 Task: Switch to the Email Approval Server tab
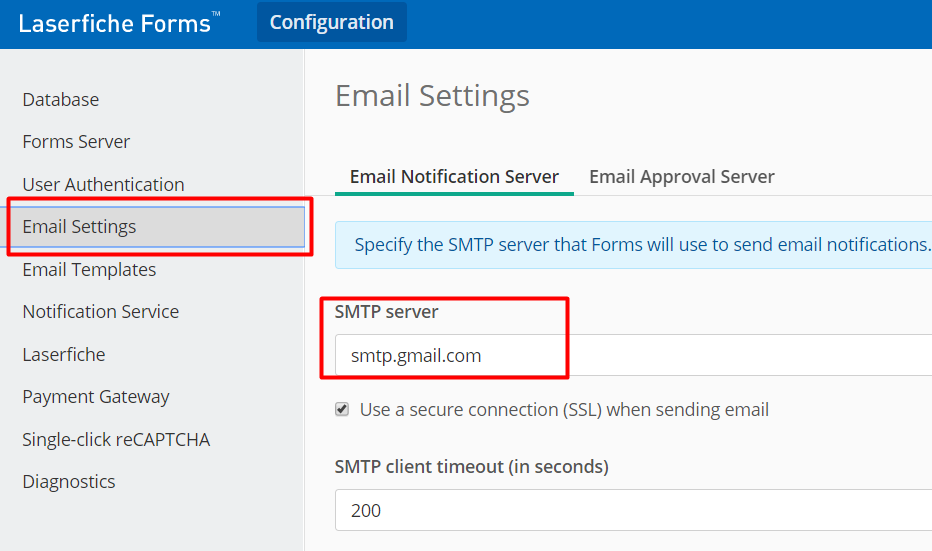click(x=682, y=177)
